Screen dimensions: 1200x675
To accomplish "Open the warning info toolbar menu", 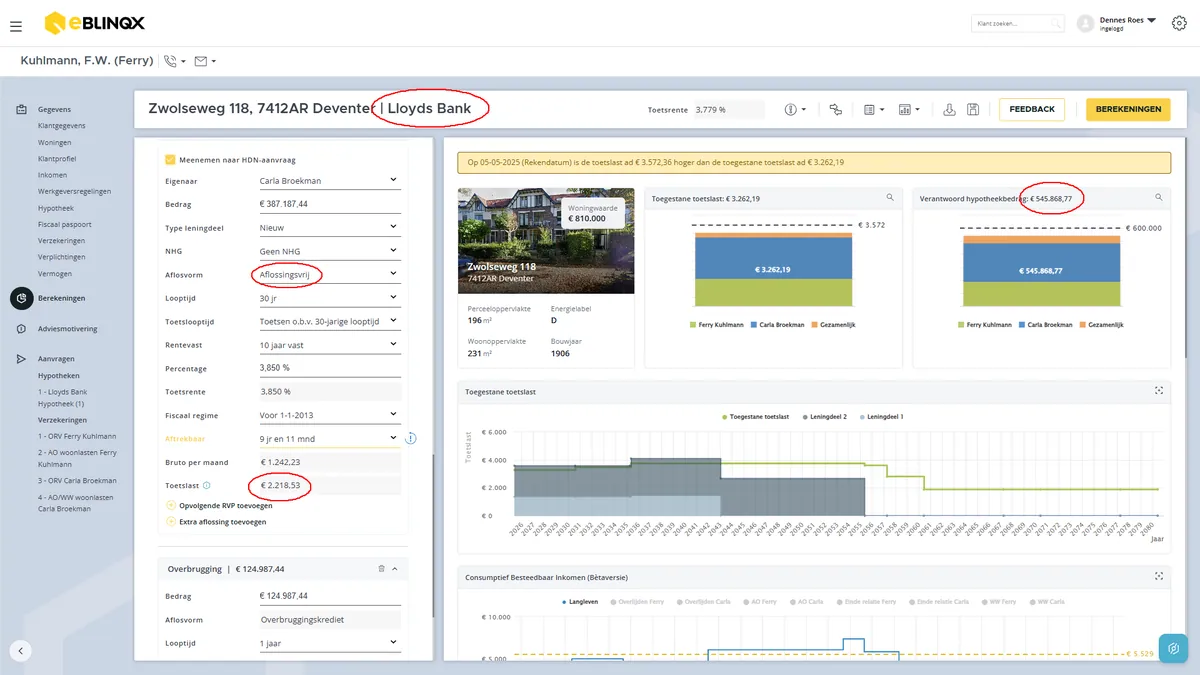I will (x=796, y=109).
